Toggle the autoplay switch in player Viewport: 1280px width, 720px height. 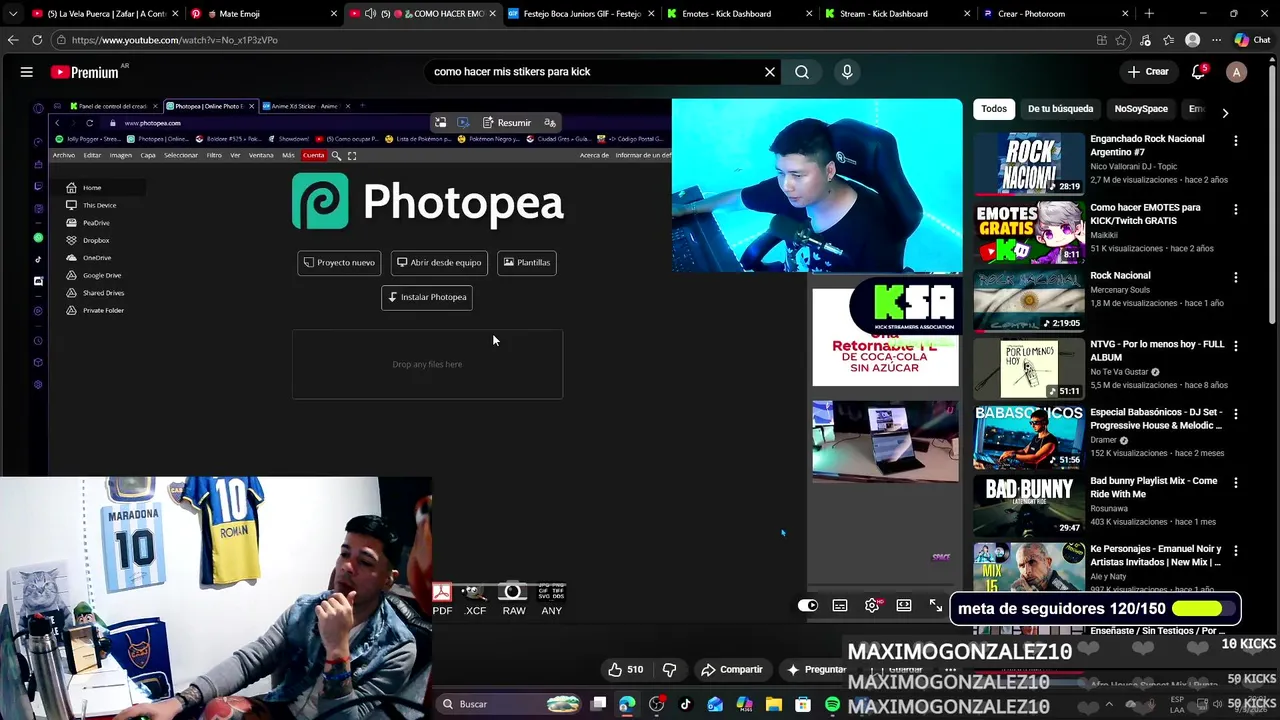[807, 605]
